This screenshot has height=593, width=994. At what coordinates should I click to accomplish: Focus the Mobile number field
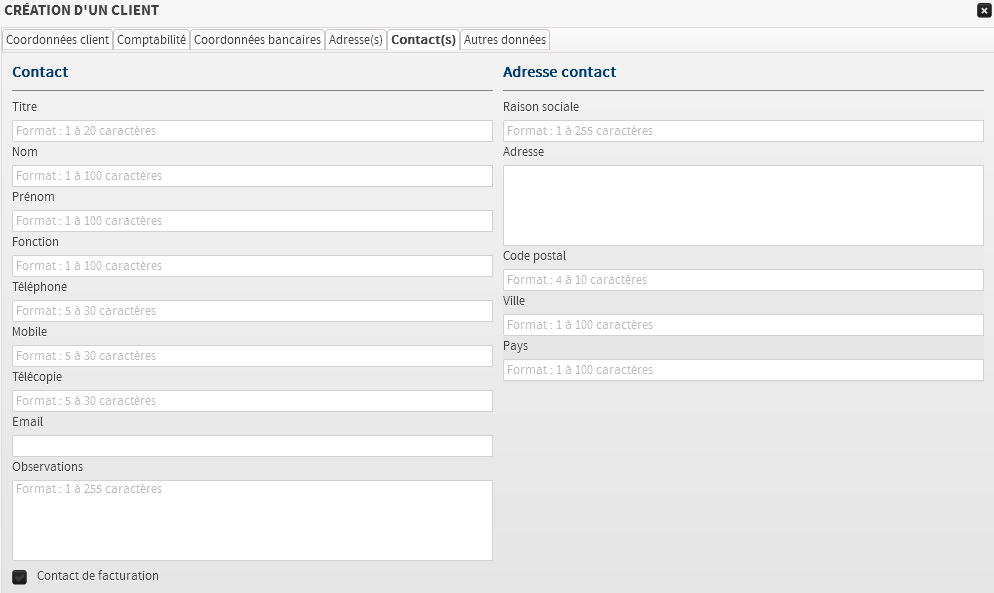tap(252, 356)
